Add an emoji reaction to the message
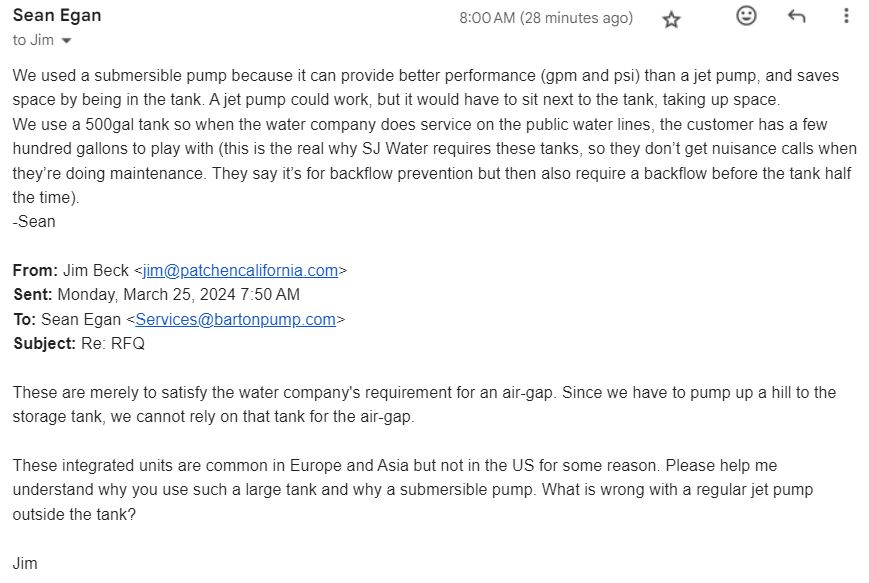869x583 pixels. [x=746, y=16]
